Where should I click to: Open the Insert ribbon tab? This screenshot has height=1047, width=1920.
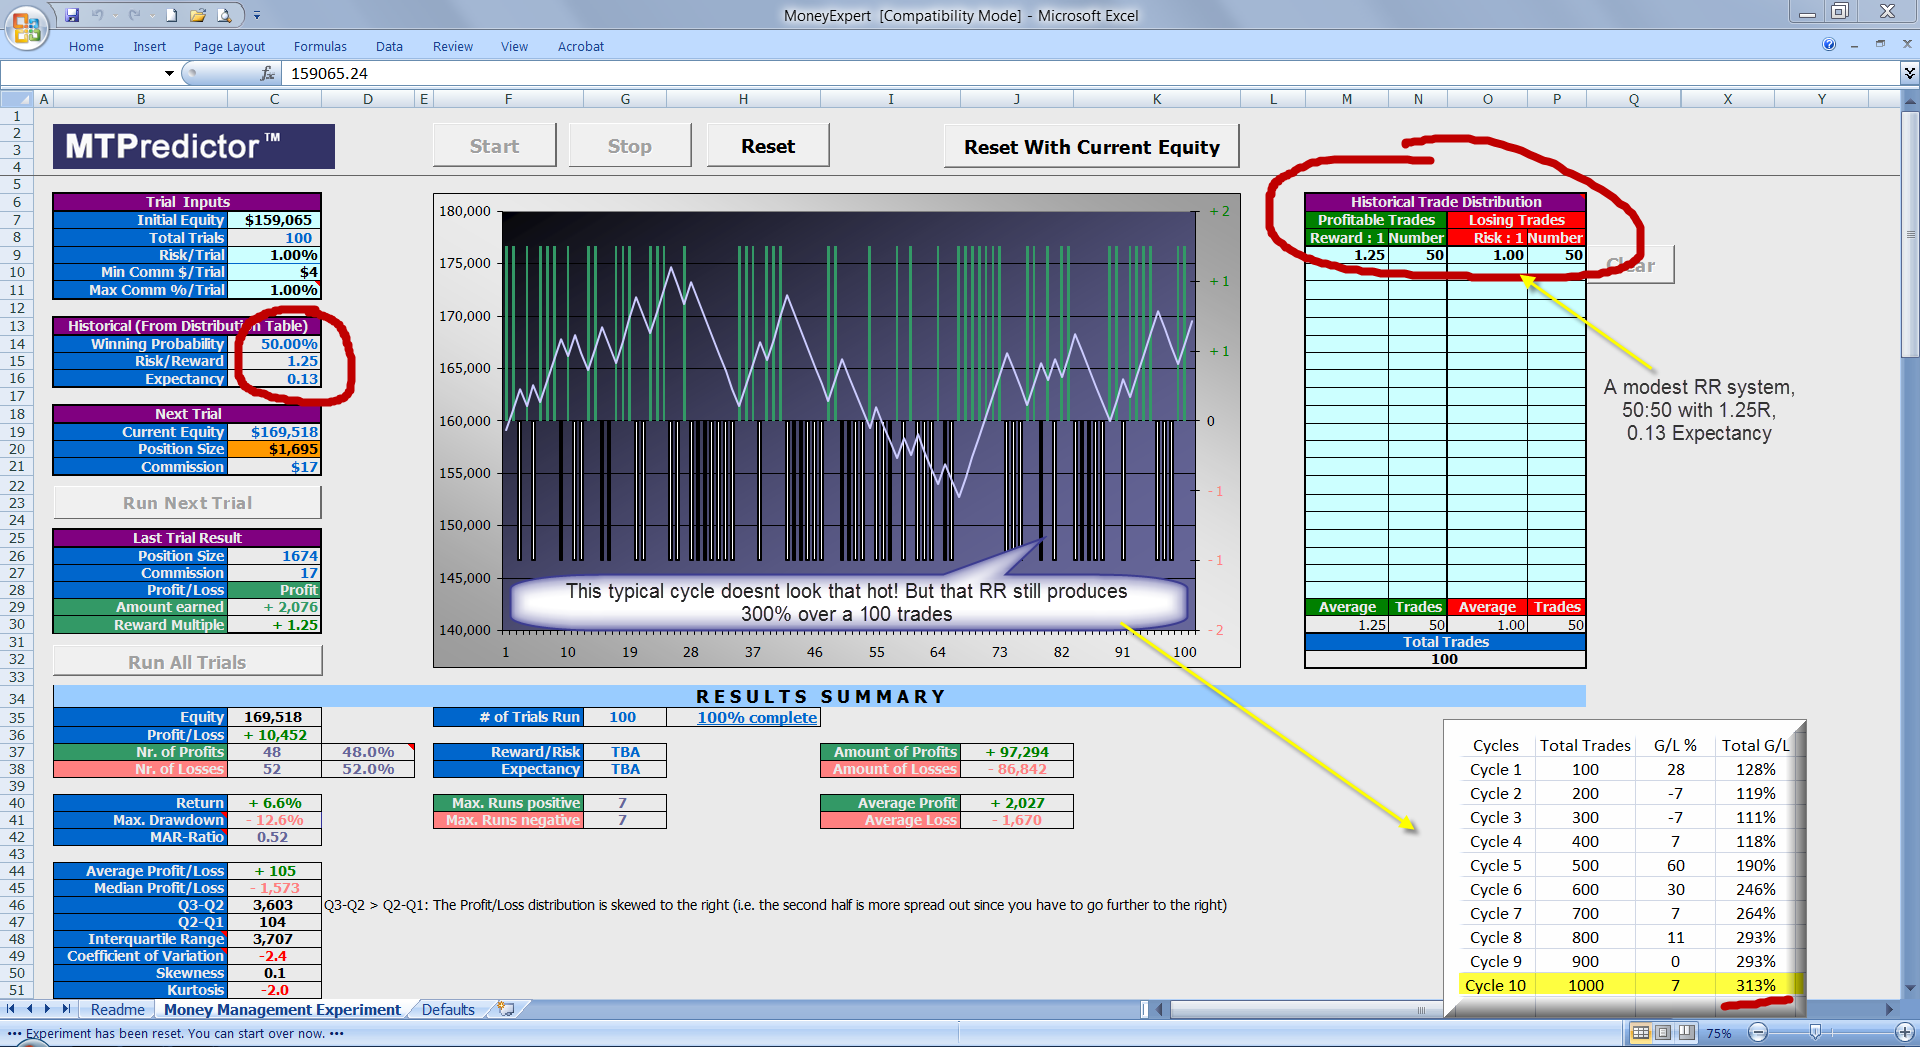click(150, 46)
